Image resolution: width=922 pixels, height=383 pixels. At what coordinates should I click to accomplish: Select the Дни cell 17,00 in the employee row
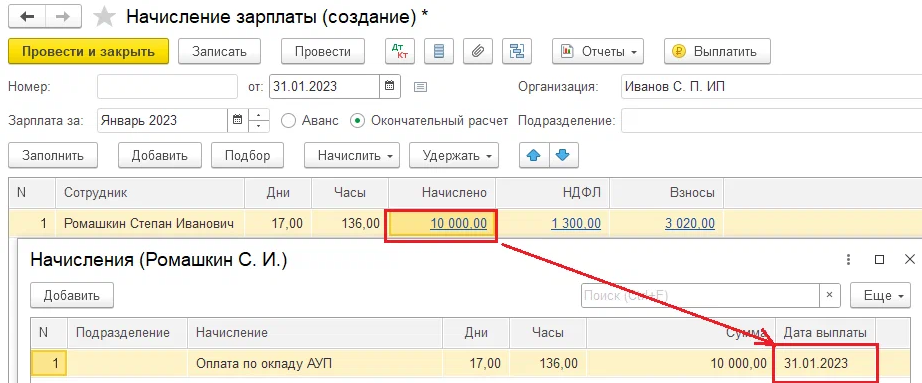[278, 224]
